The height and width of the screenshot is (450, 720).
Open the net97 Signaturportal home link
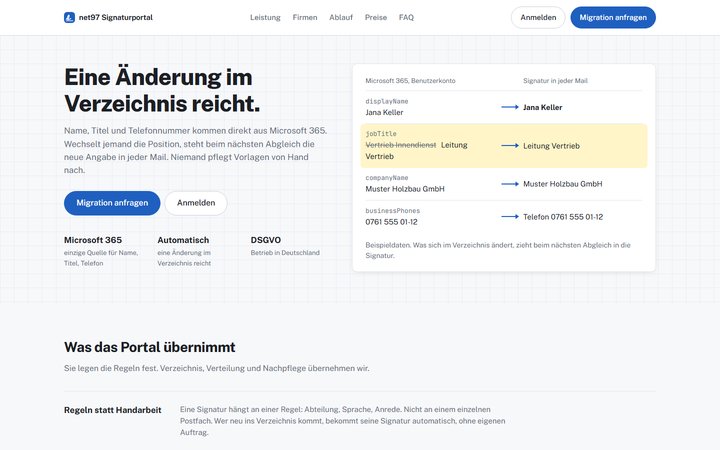coord(108,17)
